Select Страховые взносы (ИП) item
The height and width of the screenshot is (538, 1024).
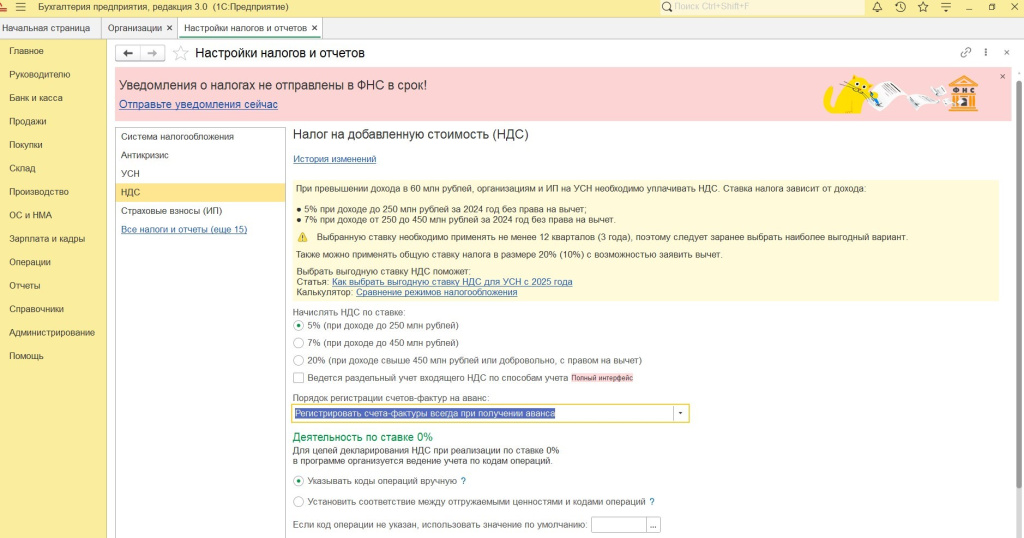point(200,211)
